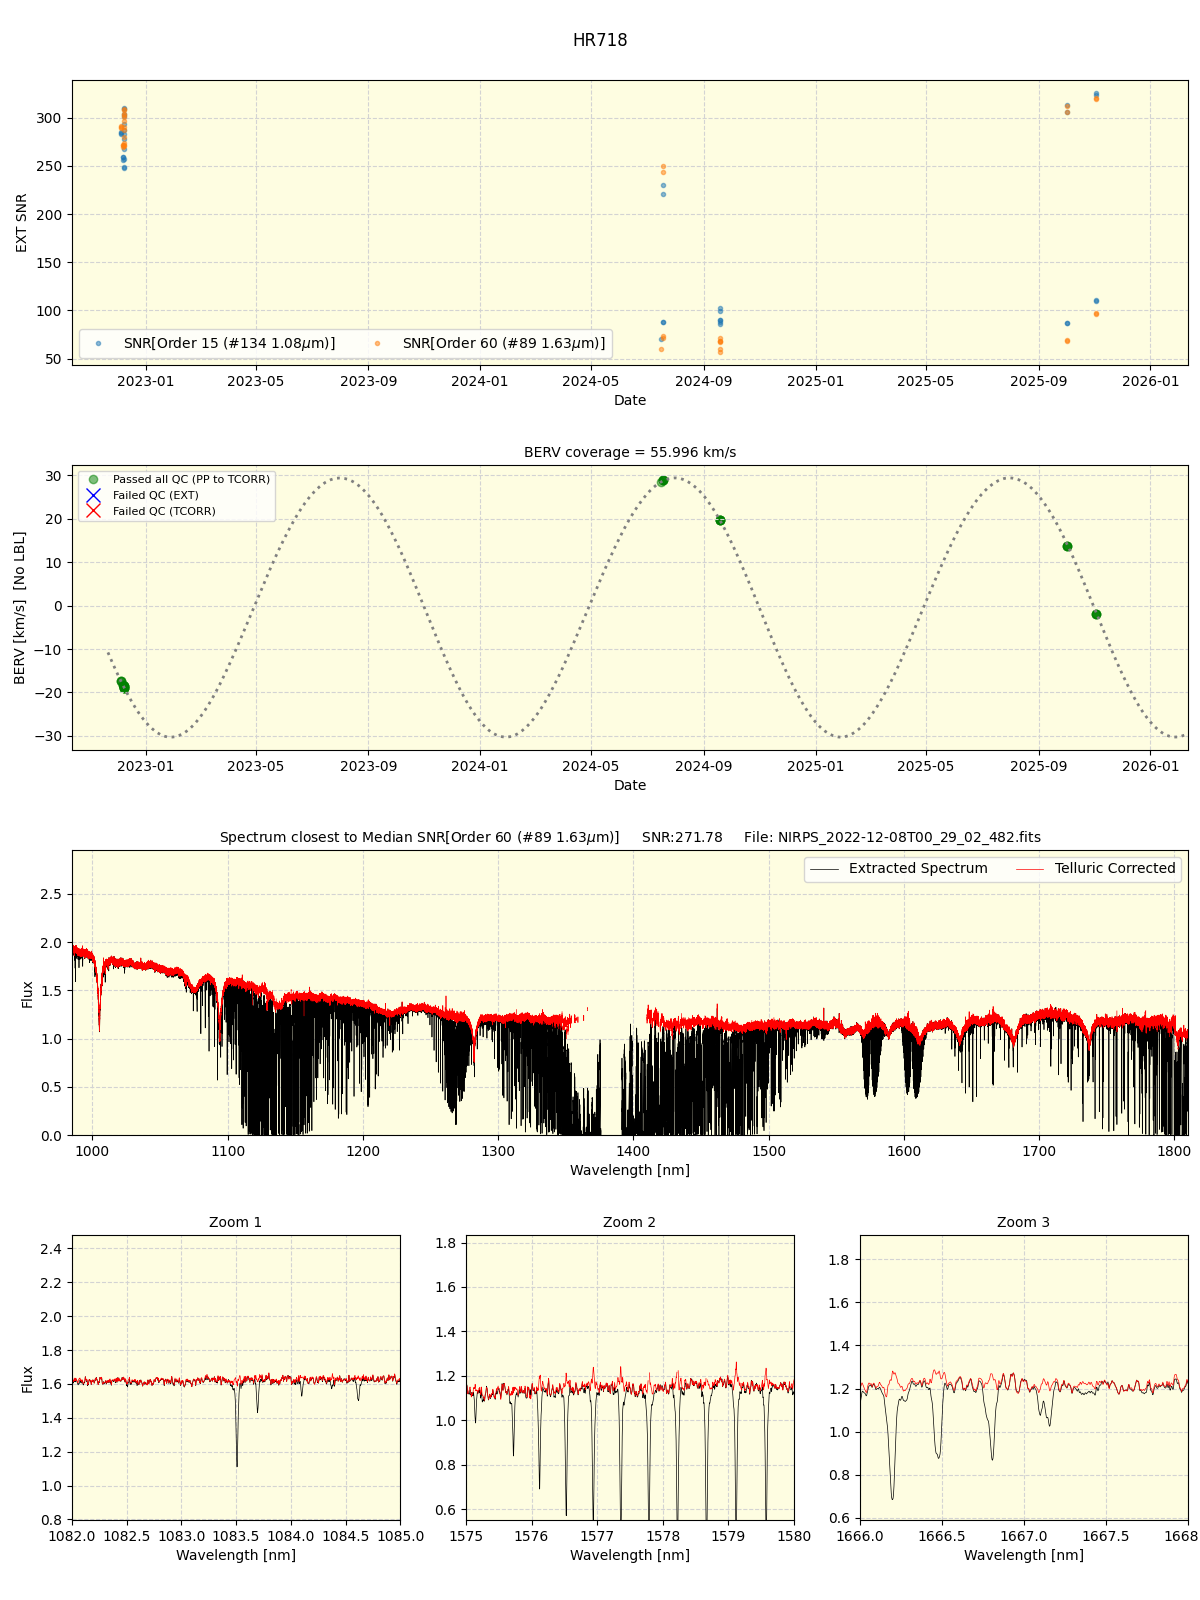Click the red X marker in the BERV legend
Screen dimensions: 1200x1600
pos(93,511)
